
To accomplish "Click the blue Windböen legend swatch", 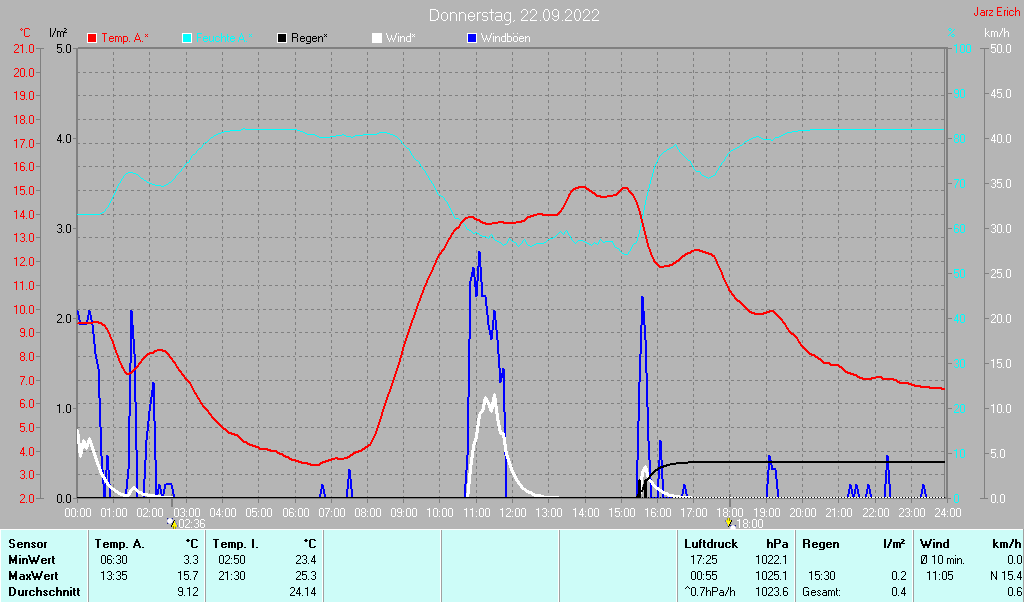I will pyautogui.click(x=472, y=39).
